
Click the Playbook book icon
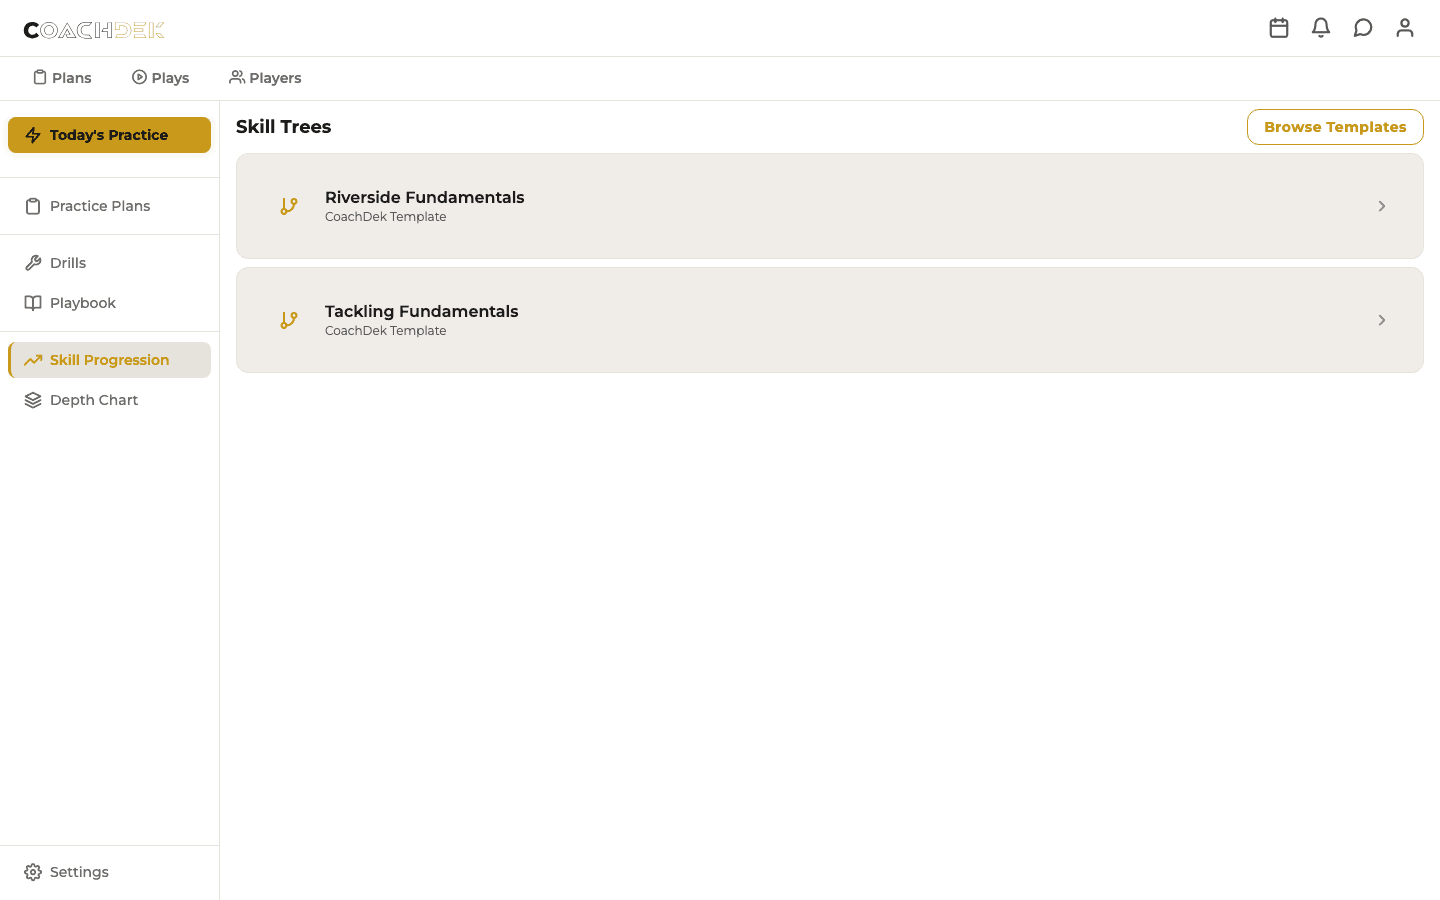[x=31, y=302]
